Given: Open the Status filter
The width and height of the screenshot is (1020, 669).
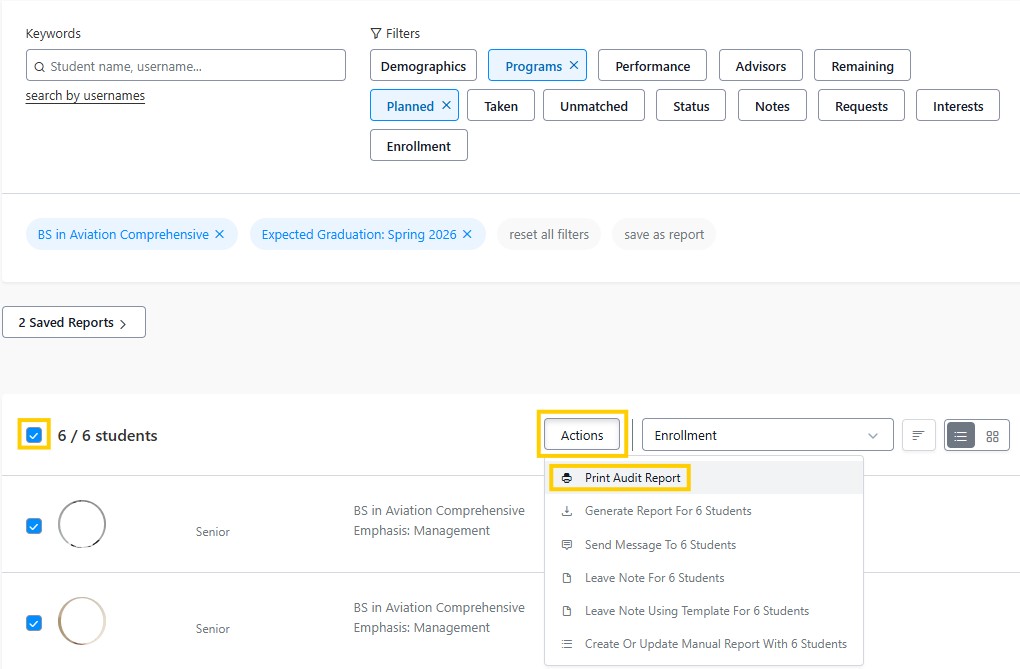Looking at the screenshot, I should coord(691,105).
